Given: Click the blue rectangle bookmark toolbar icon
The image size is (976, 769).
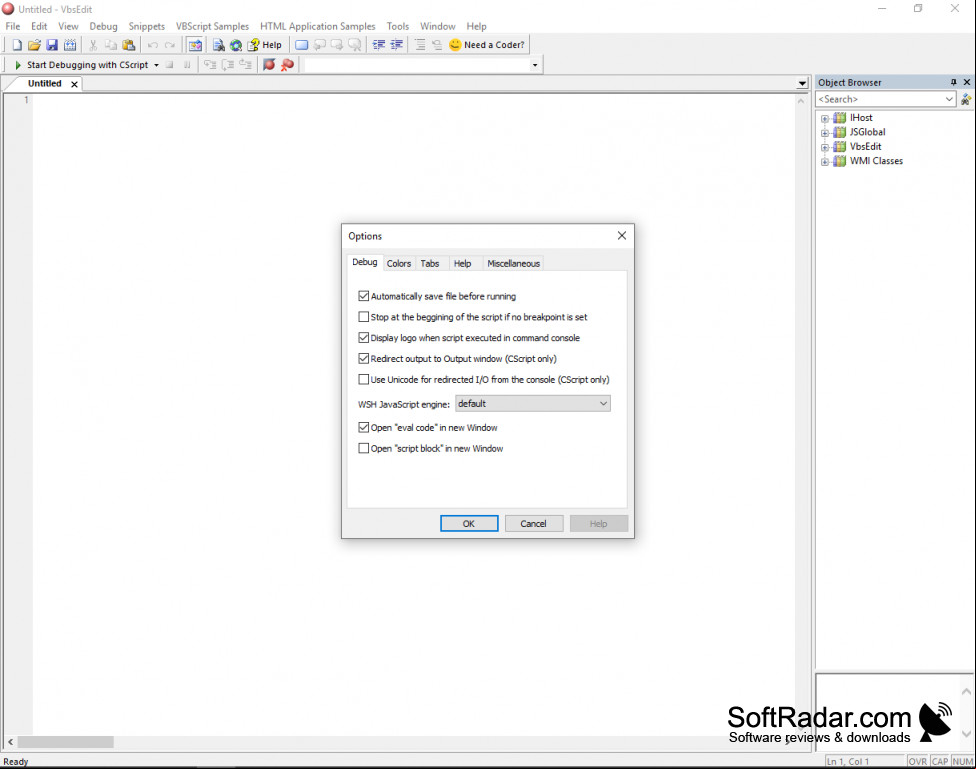Looking at the screenshot, I should pos(301,45).
